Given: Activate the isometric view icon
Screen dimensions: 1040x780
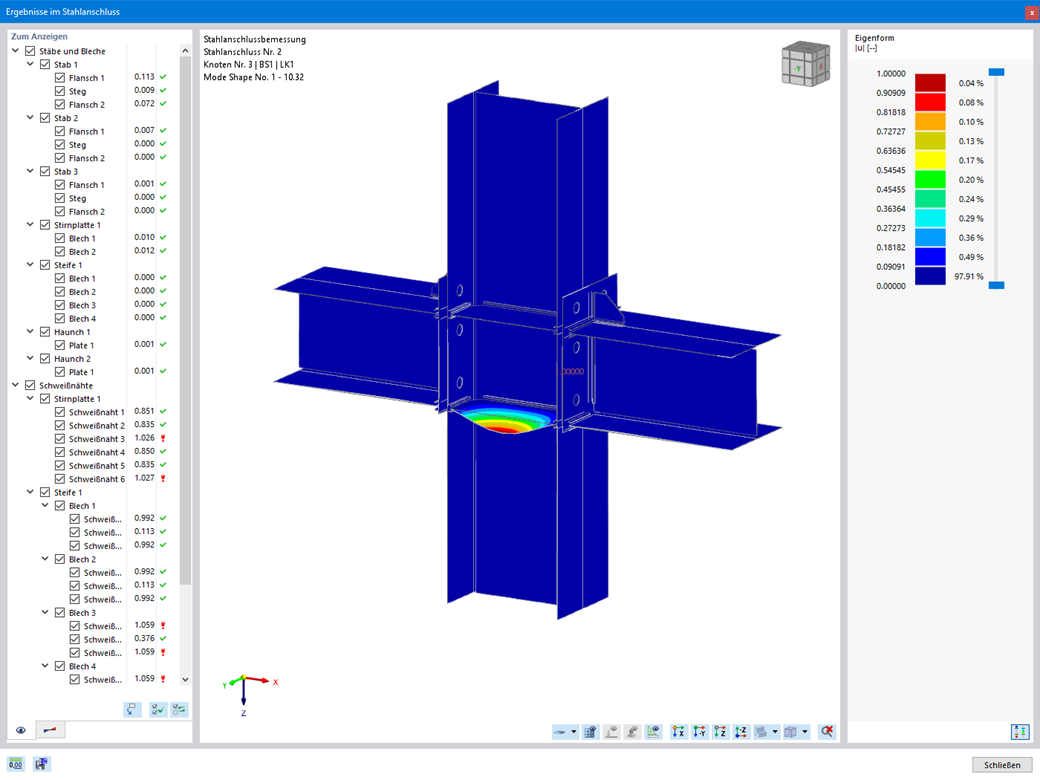Looking at the screenshot, I should click(x=790, y=731).
